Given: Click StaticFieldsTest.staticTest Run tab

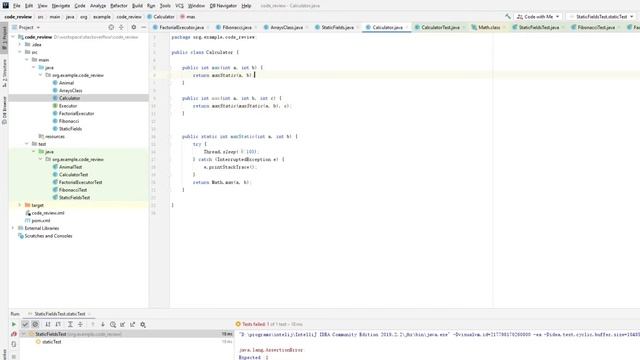Looking at the screenshot, I should (60, 314).
